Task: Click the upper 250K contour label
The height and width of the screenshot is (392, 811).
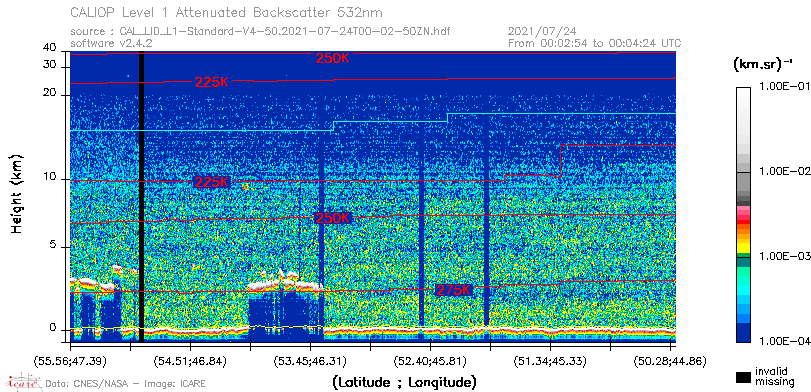Action: [x=333, y=58]
